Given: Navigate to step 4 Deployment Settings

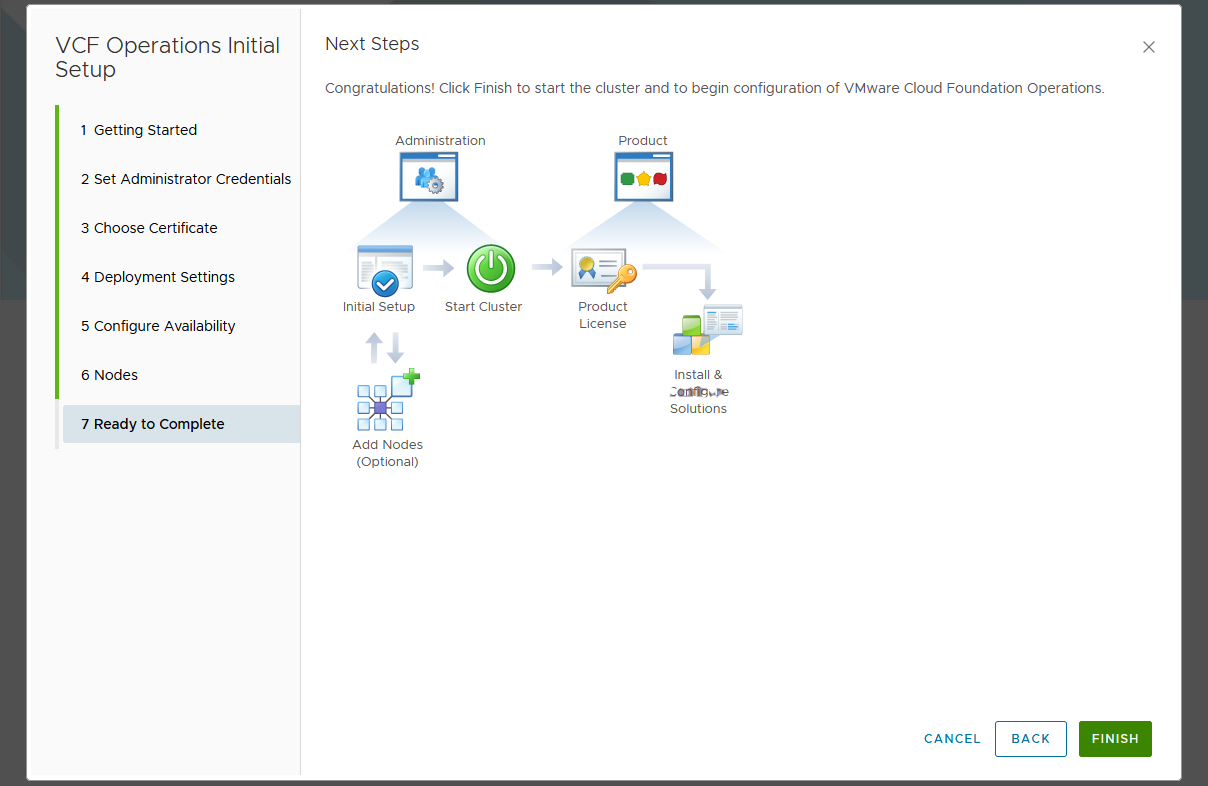Looking at the screenshot, I should (x=158, y=277).
